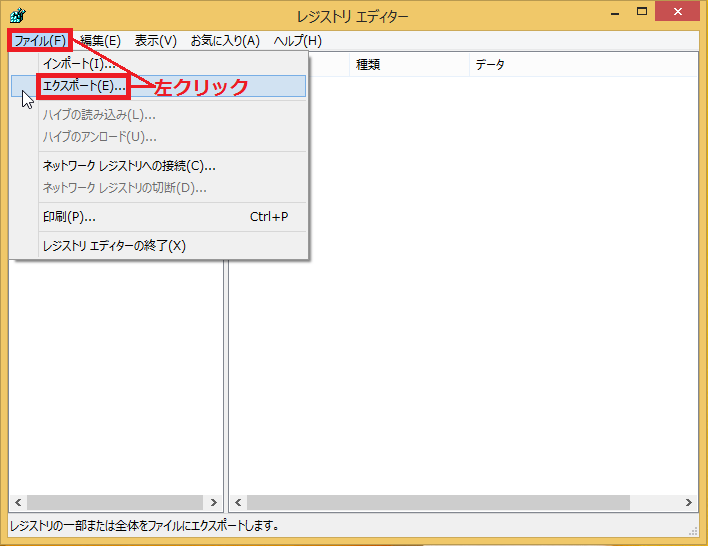708x546 pixels.
Task: Choose レジストリ エディターの終了(X) to exit
Action: pos(158,246)
